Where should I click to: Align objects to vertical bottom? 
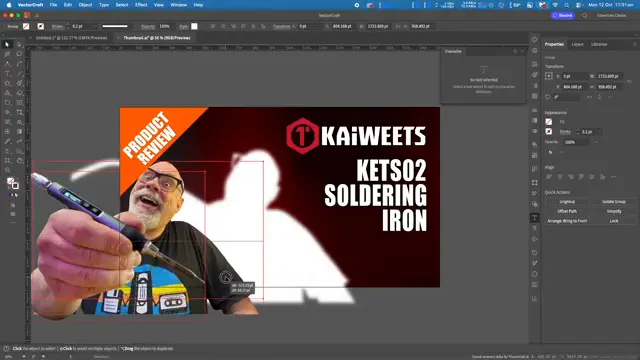coord(602,177)
